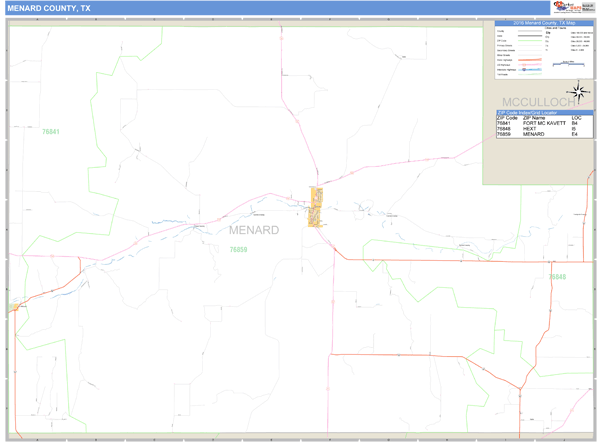600x442 pixels.
Task: Click the MCCULLOCH county name label
Action: click(539, 102)
